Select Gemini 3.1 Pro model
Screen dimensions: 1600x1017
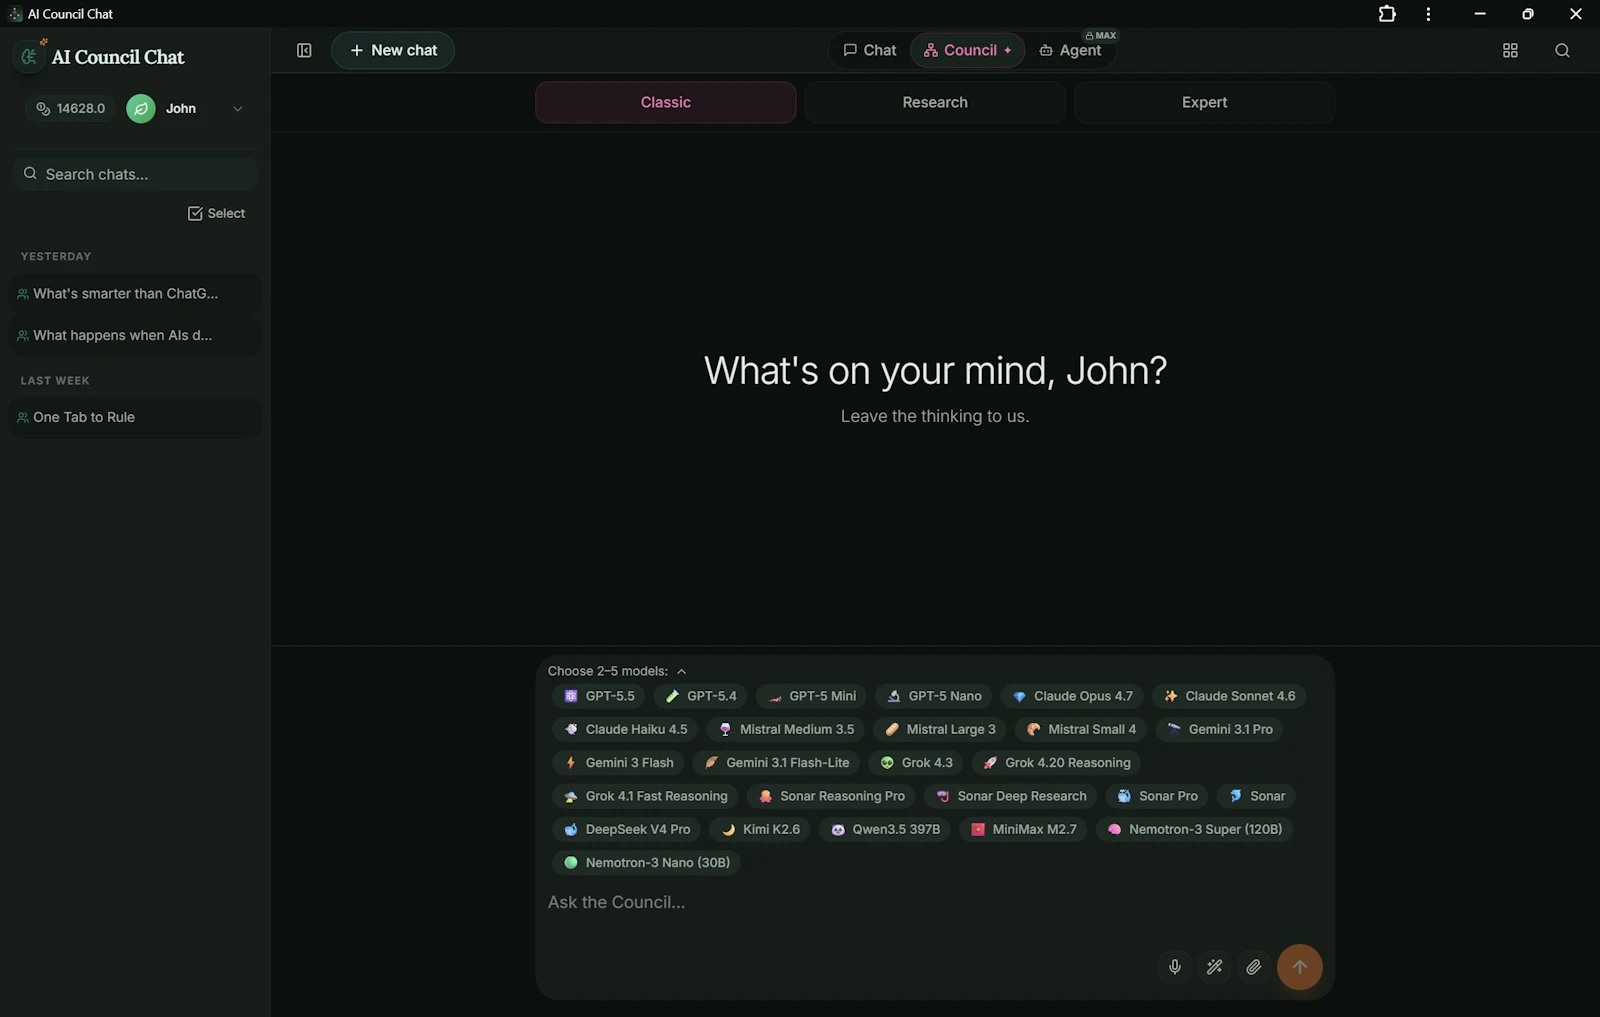(1219, 729)
